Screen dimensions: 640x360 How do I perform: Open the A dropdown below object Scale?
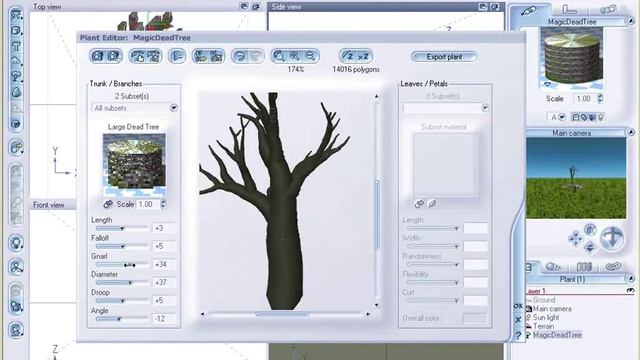(x=562, y=118)
